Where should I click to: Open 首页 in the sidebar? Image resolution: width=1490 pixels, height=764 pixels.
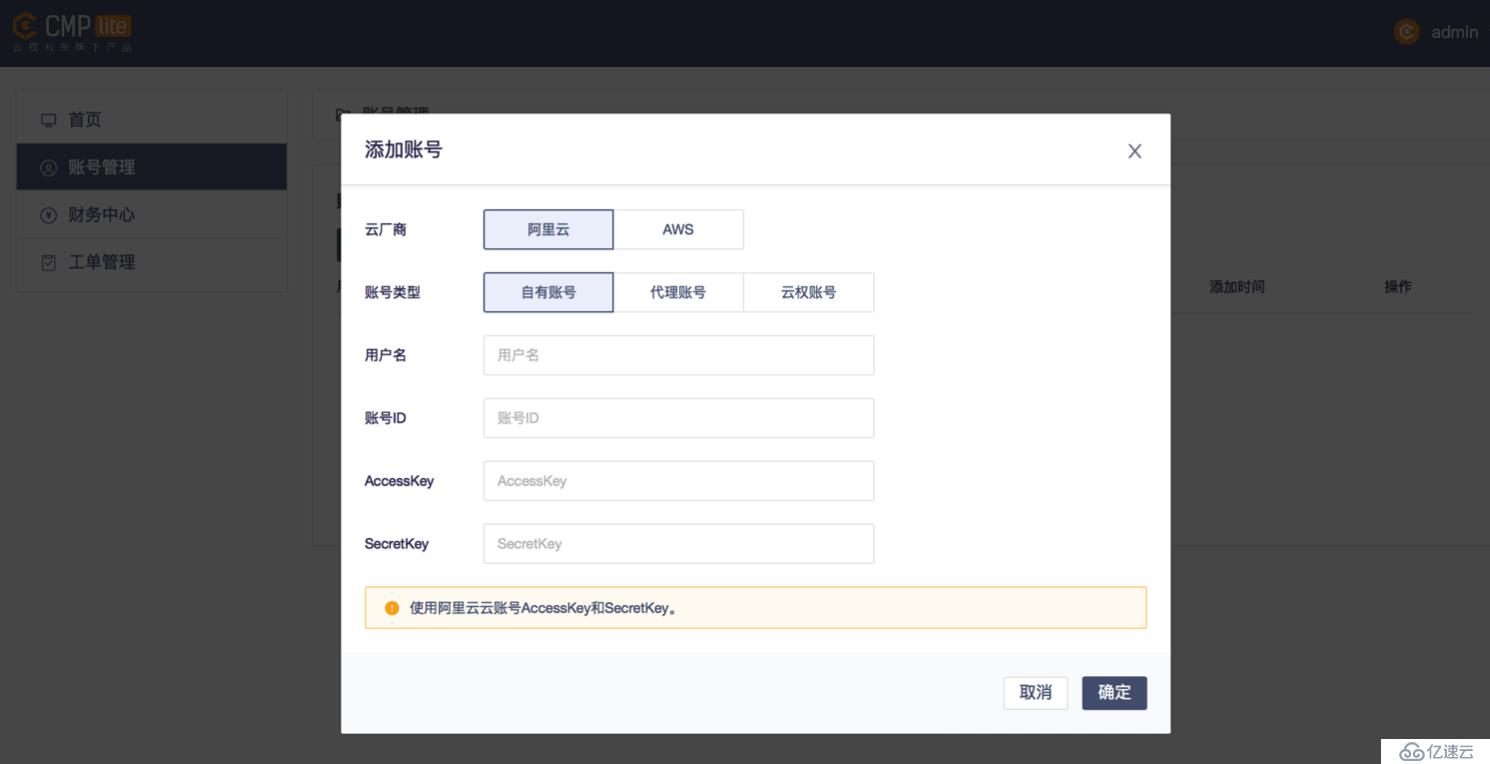(152, 119)
